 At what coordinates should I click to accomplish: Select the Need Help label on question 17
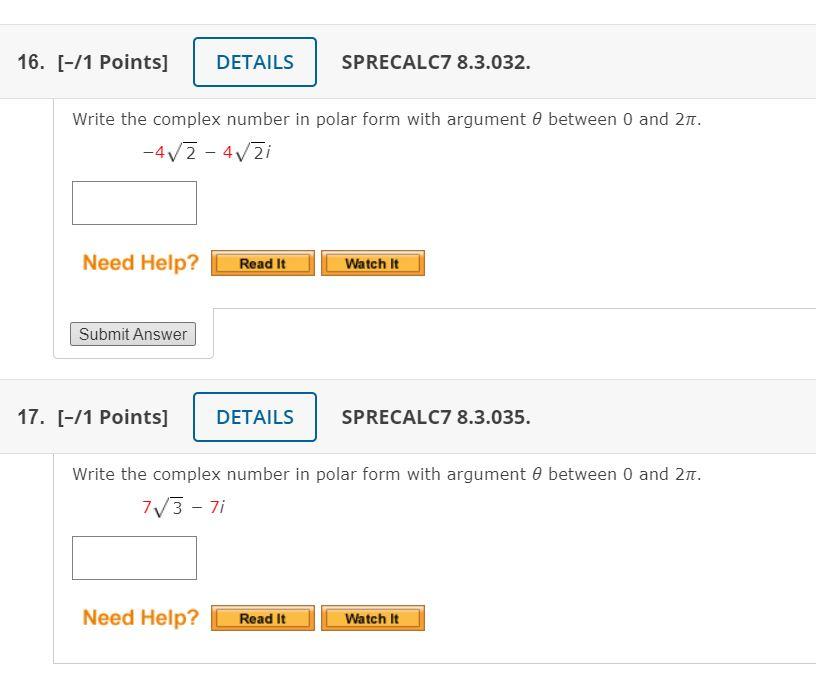pyautogui.click(x=140, y=617)
